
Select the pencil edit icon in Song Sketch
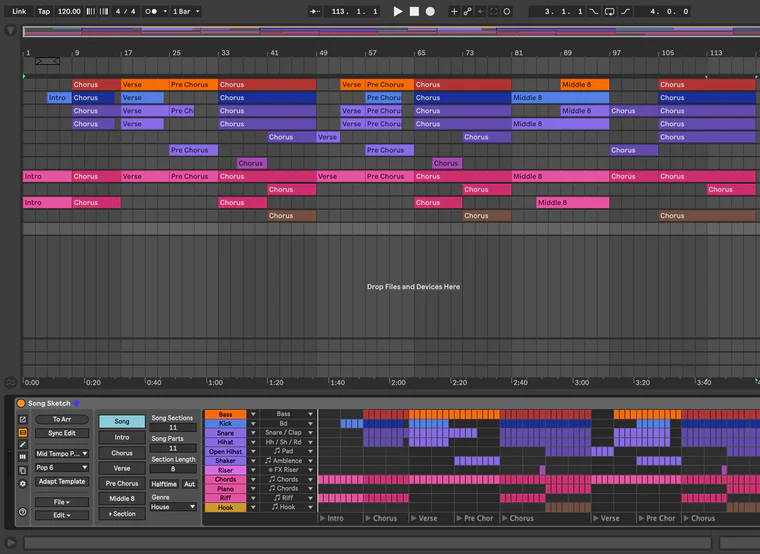[22, 444]
